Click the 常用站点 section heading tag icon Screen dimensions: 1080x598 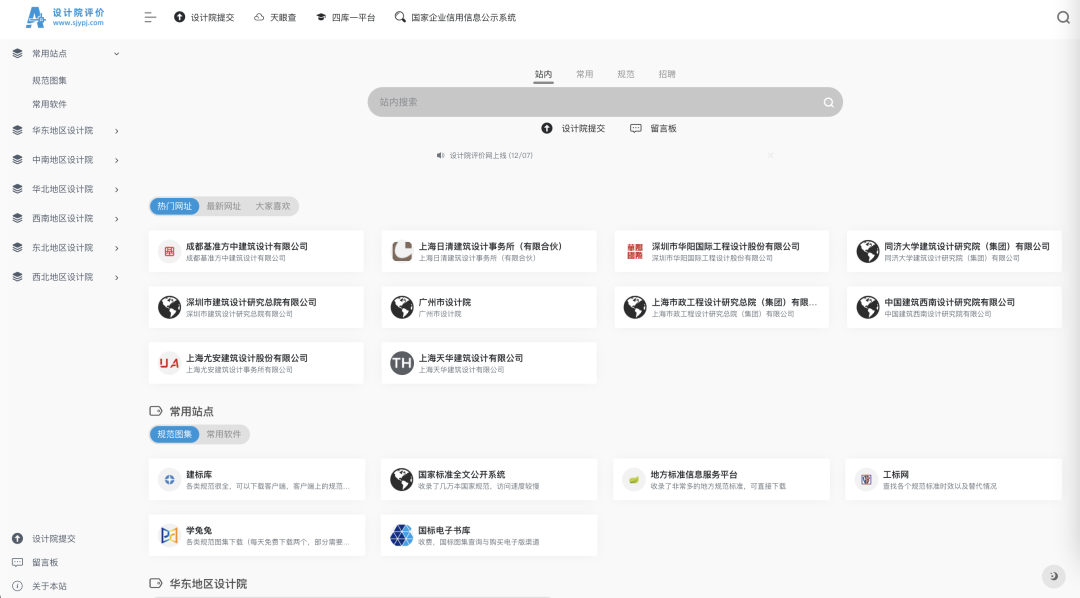(156, 411)
